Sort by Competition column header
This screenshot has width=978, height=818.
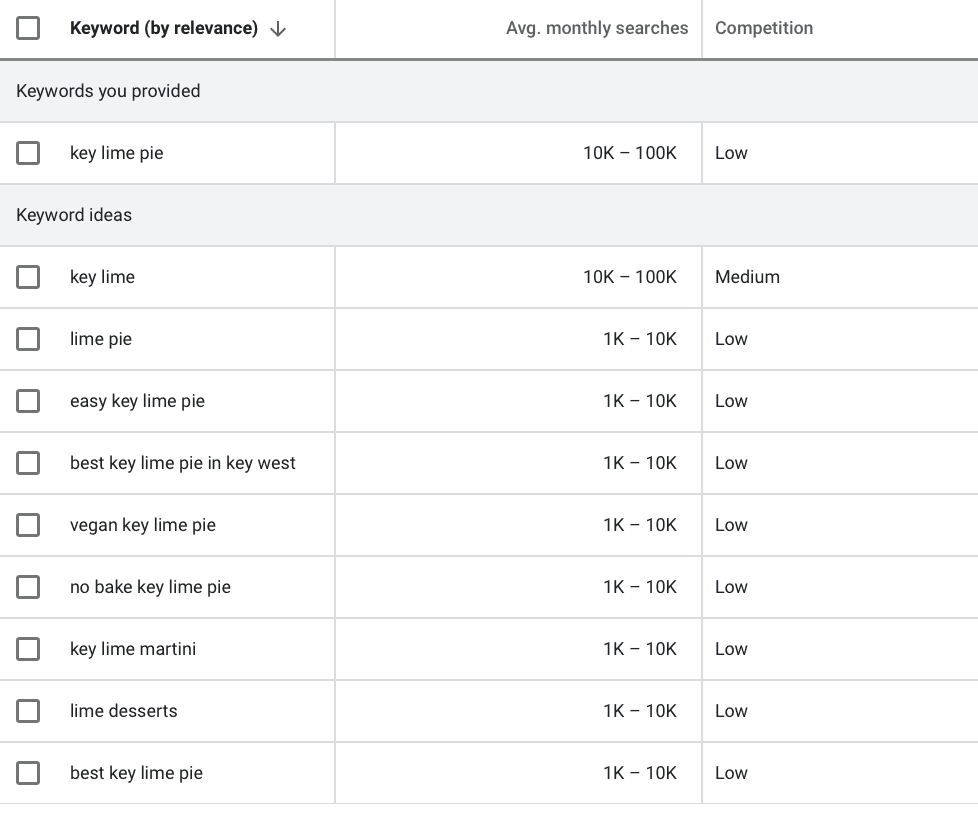tap(764, 28)
